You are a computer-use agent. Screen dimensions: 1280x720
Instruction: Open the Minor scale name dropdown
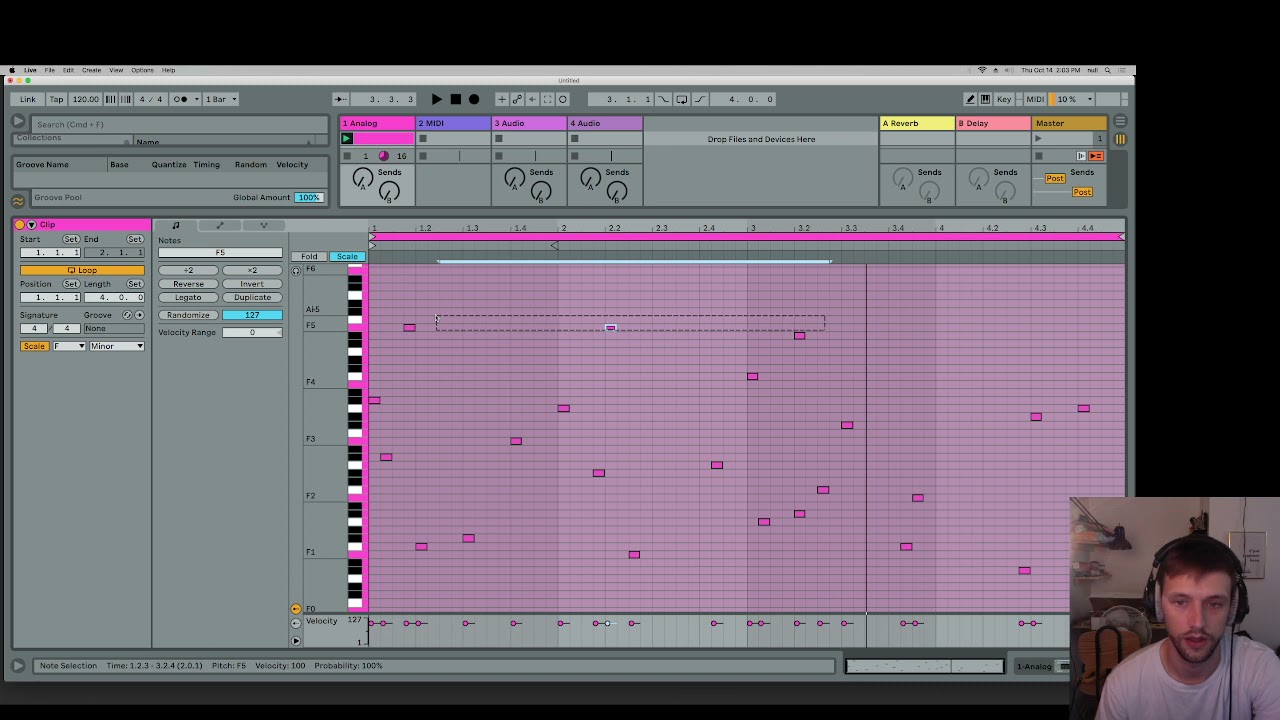coord(117,346)
